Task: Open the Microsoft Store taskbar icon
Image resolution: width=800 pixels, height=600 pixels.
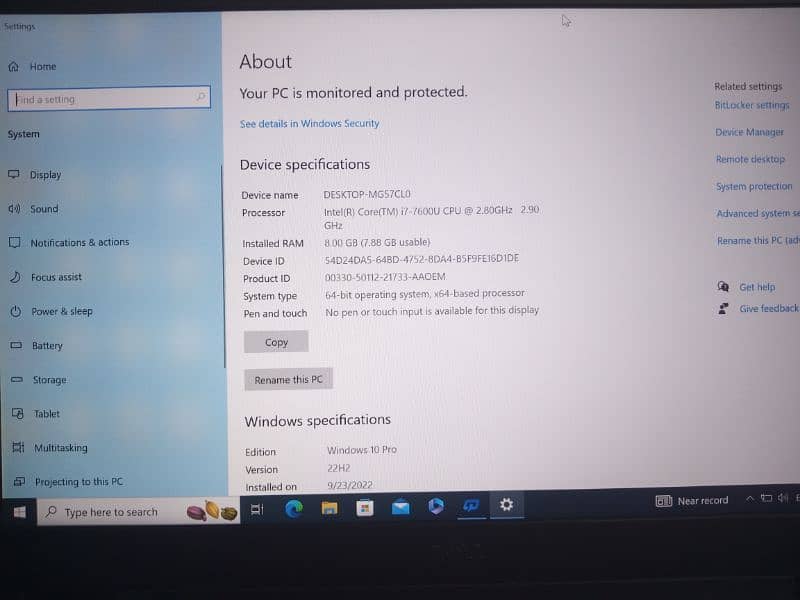Action: tap(365, 509)
